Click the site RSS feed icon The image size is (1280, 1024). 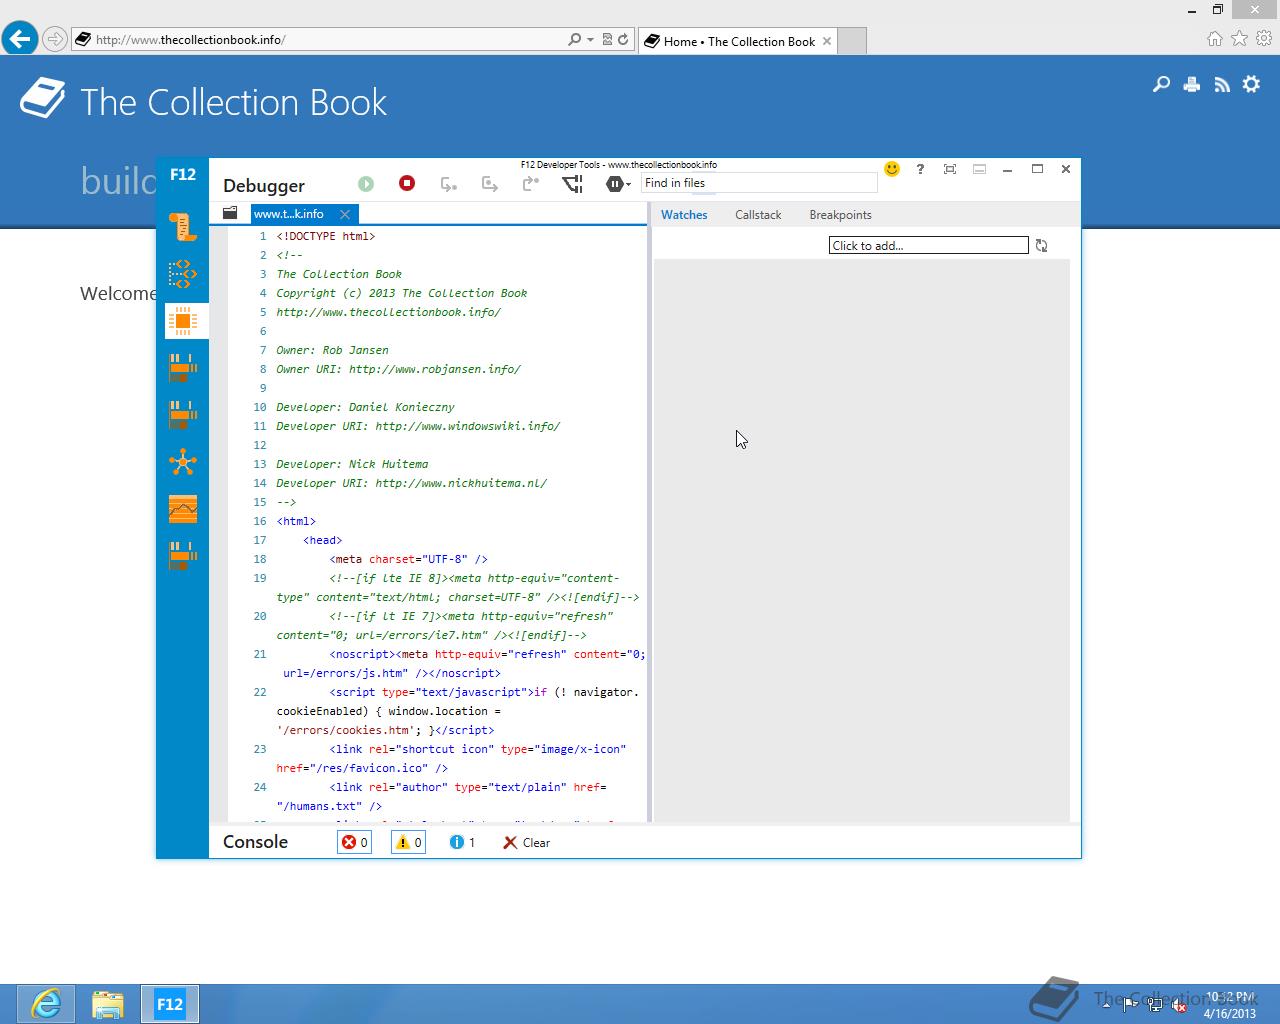pos(1221,85)
